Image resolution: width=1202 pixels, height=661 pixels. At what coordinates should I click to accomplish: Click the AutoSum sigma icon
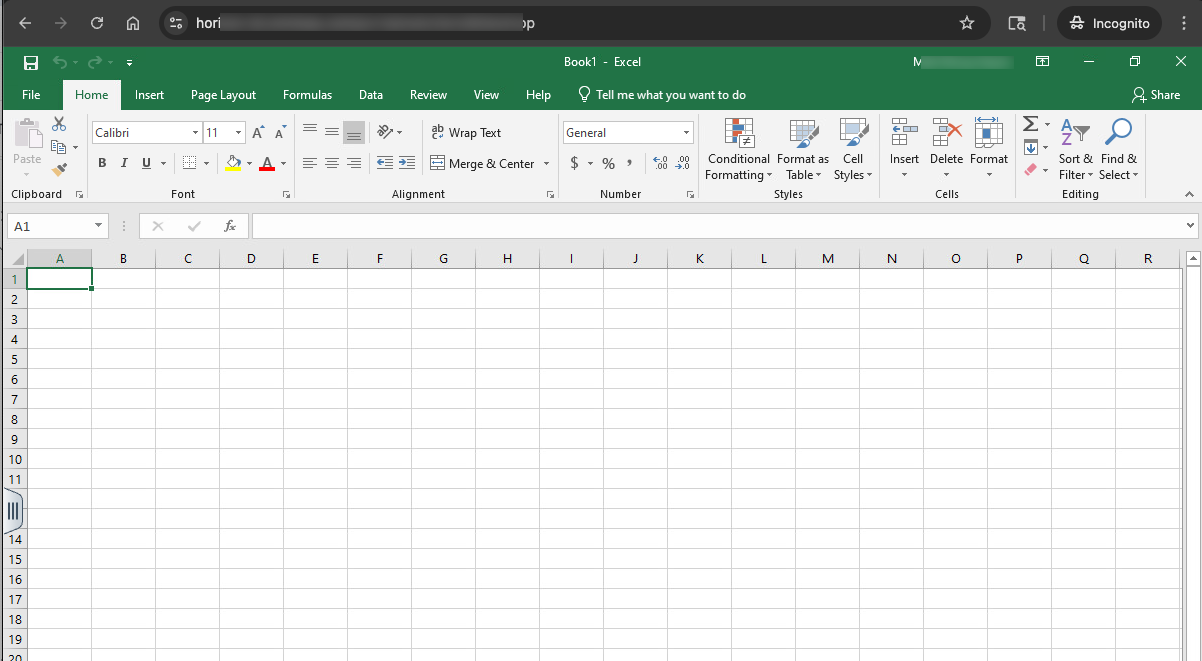point(1030,124)
